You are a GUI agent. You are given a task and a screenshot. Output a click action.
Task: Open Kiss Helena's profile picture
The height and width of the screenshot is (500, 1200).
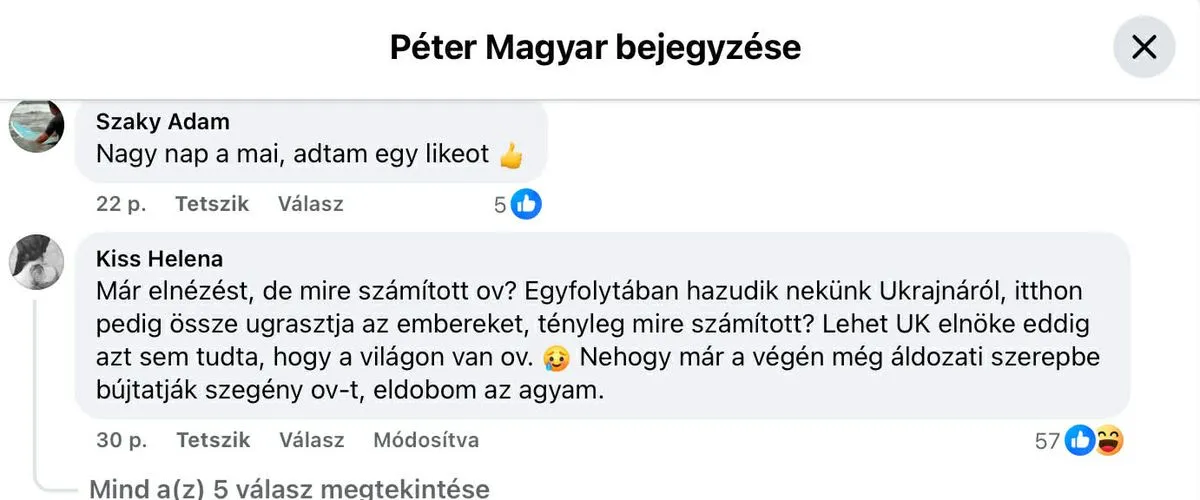point(37,263)
